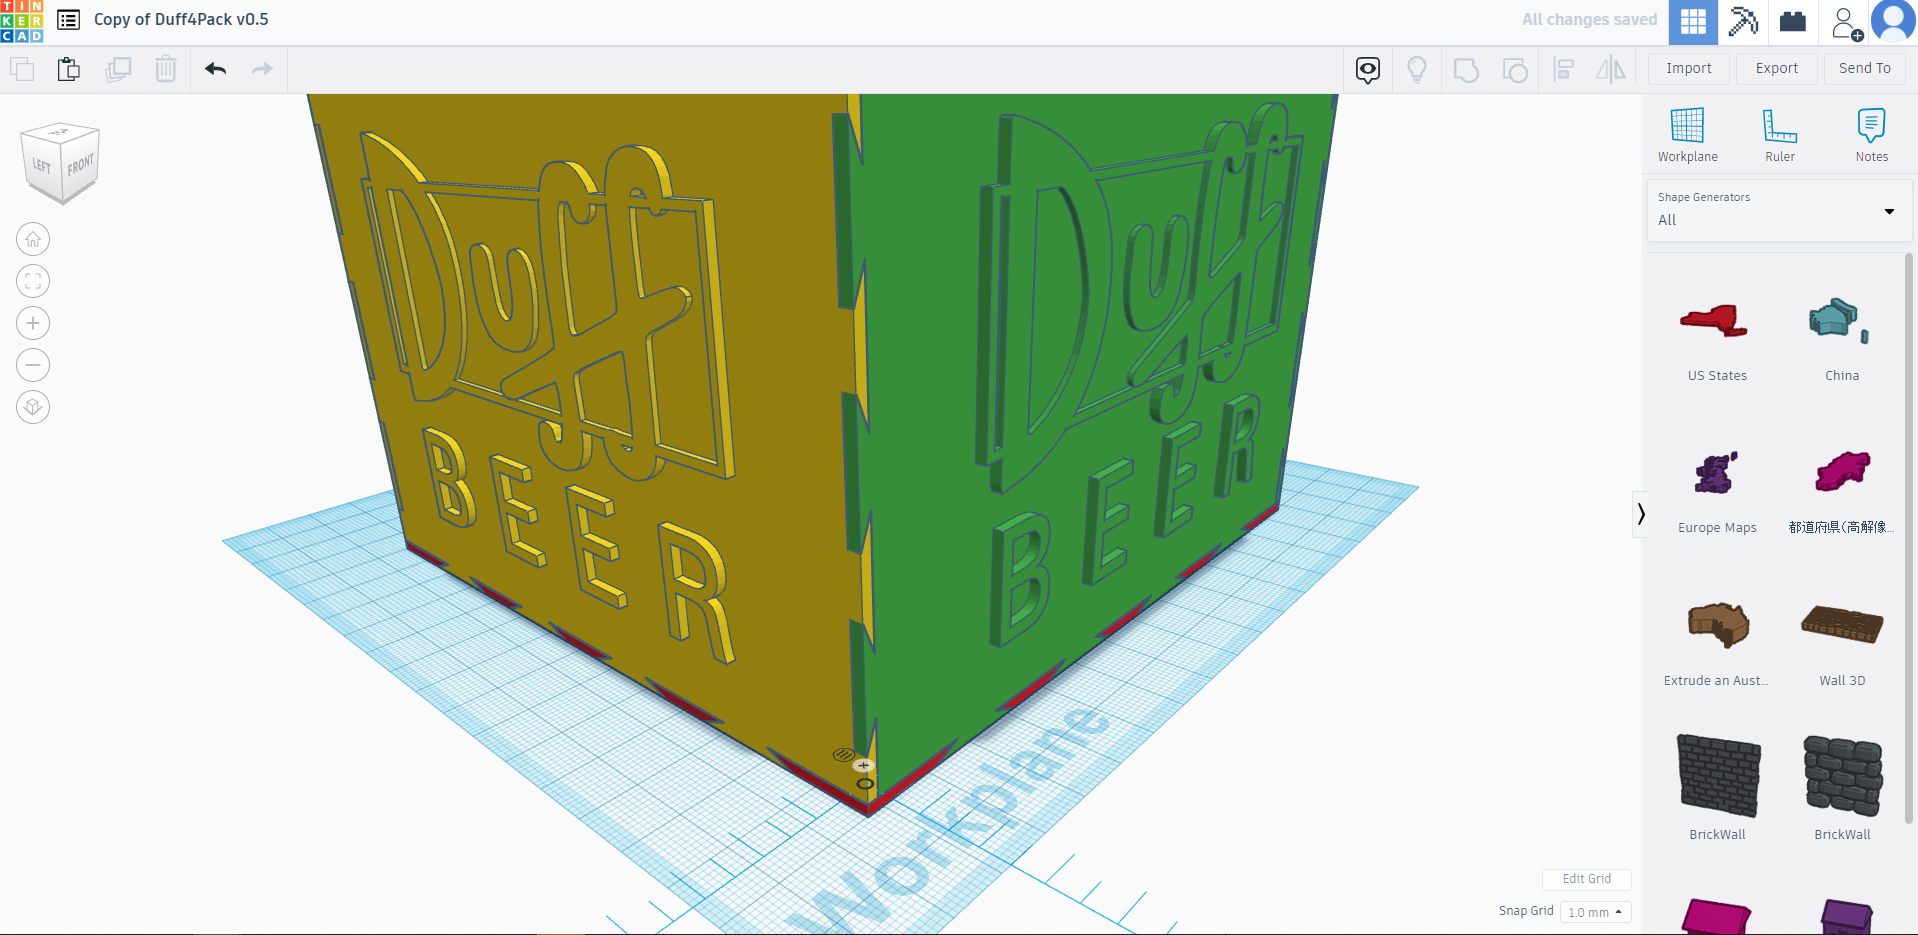Switch to orthographic view in the sidebar
The width and height of the screenshot is (1918, 935).
pos(33,407)
